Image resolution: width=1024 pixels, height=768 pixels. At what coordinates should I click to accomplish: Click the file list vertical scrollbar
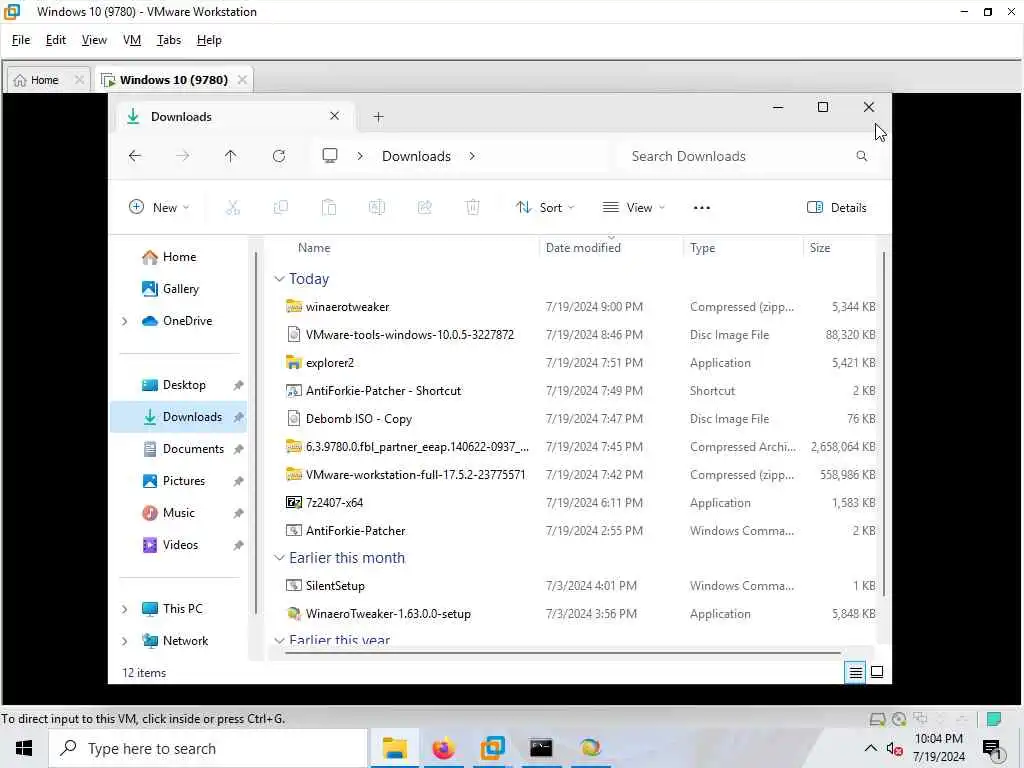click(884, 423)
